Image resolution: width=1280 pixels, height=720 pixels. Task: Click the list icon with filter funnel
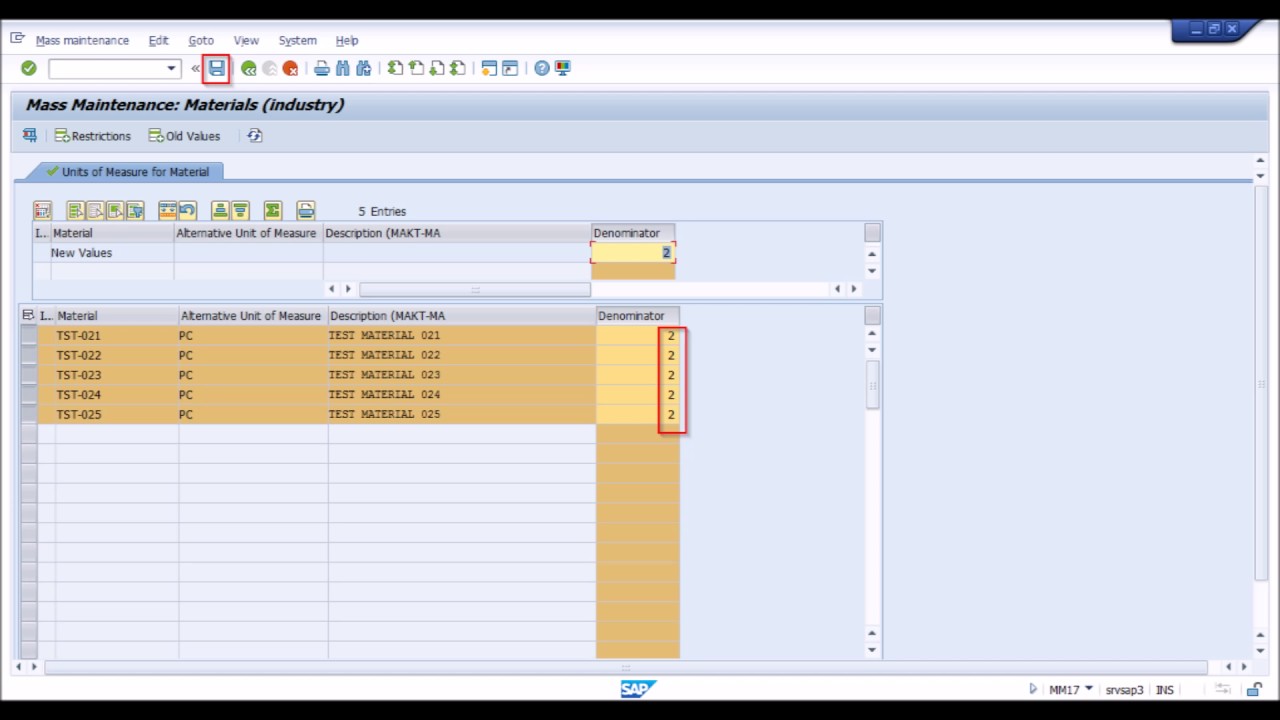point(135,210)
